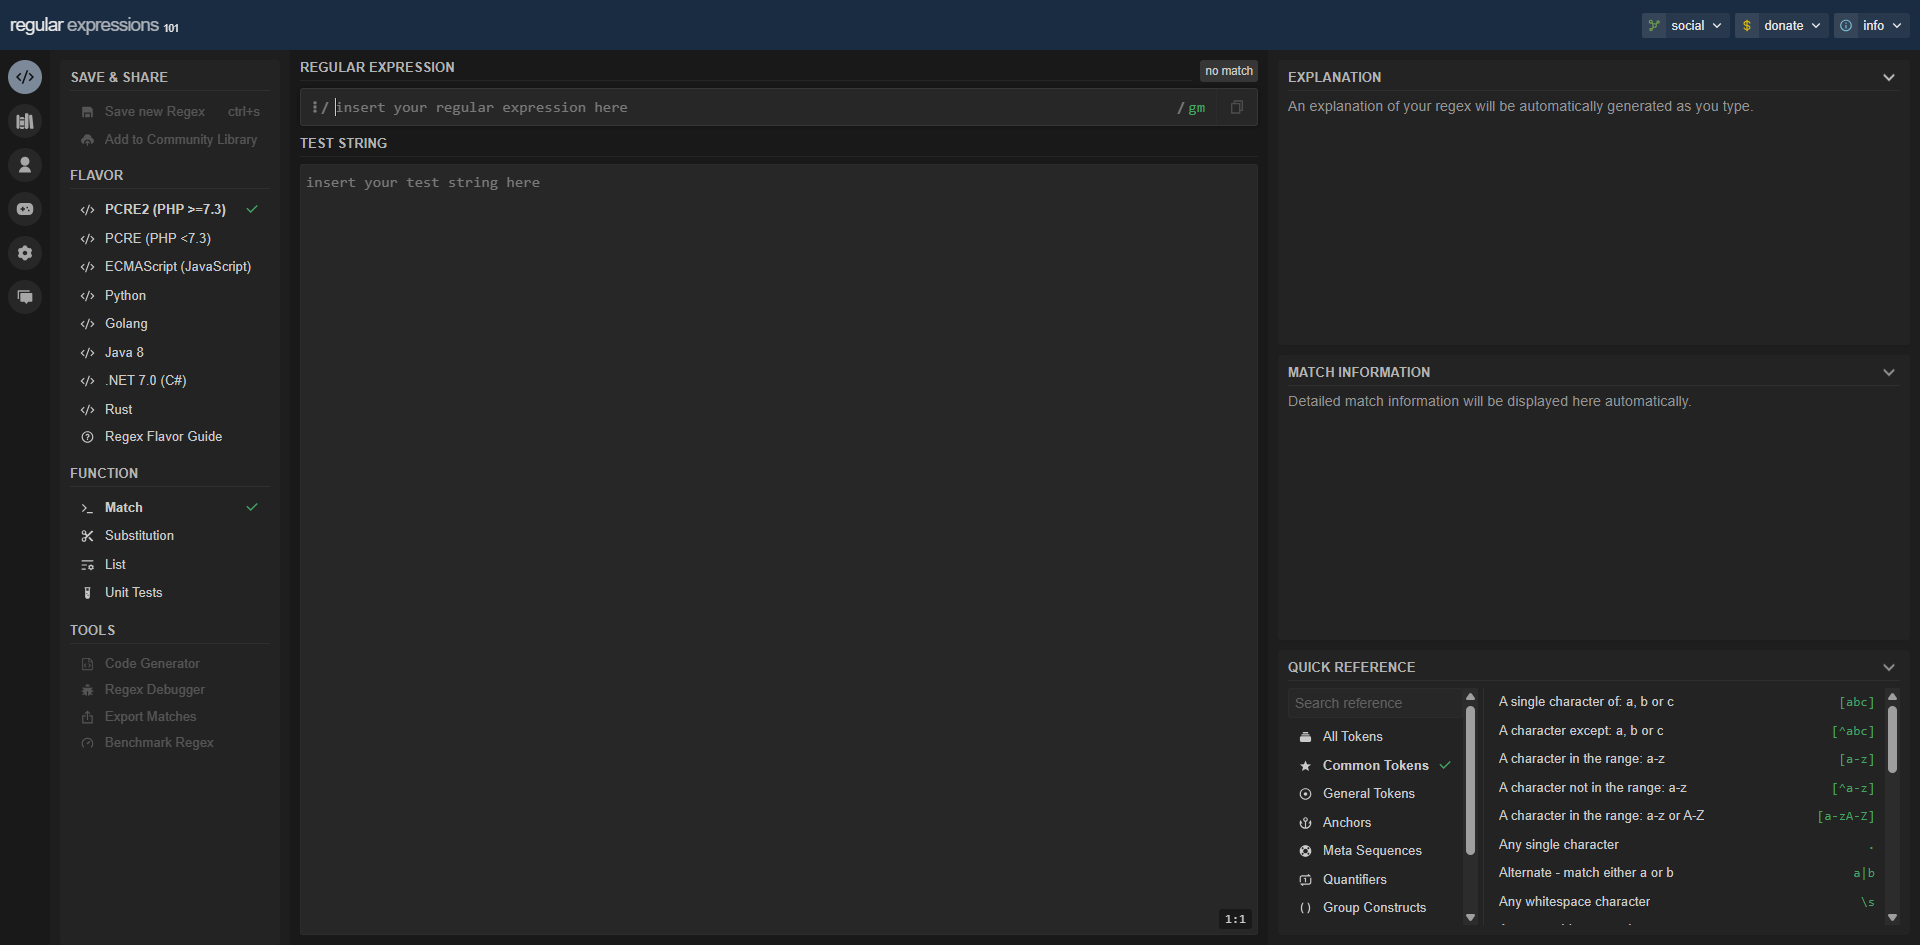Open the regex flags gm selector
Viewport: 1920px width, 945px height.
(x=1196, y=108)
